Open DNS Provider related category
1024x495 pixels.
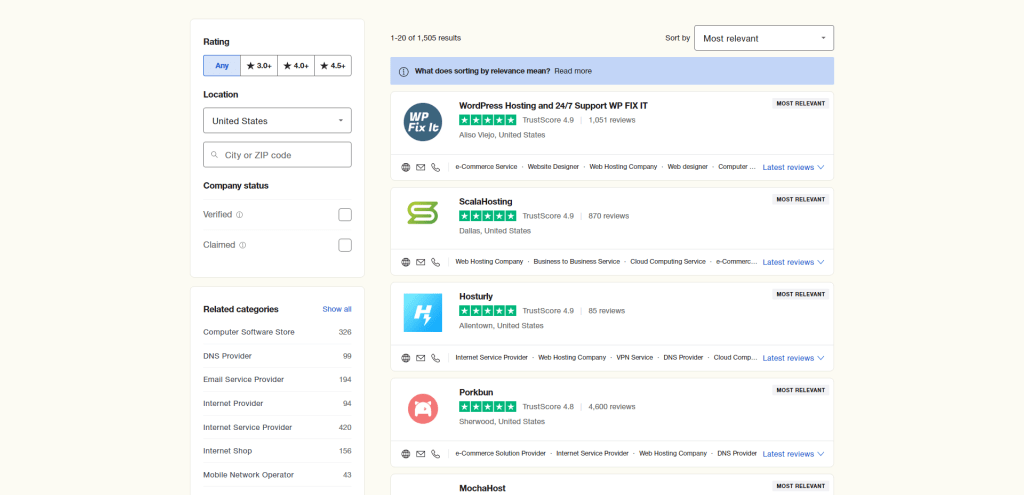pos(278,356)
